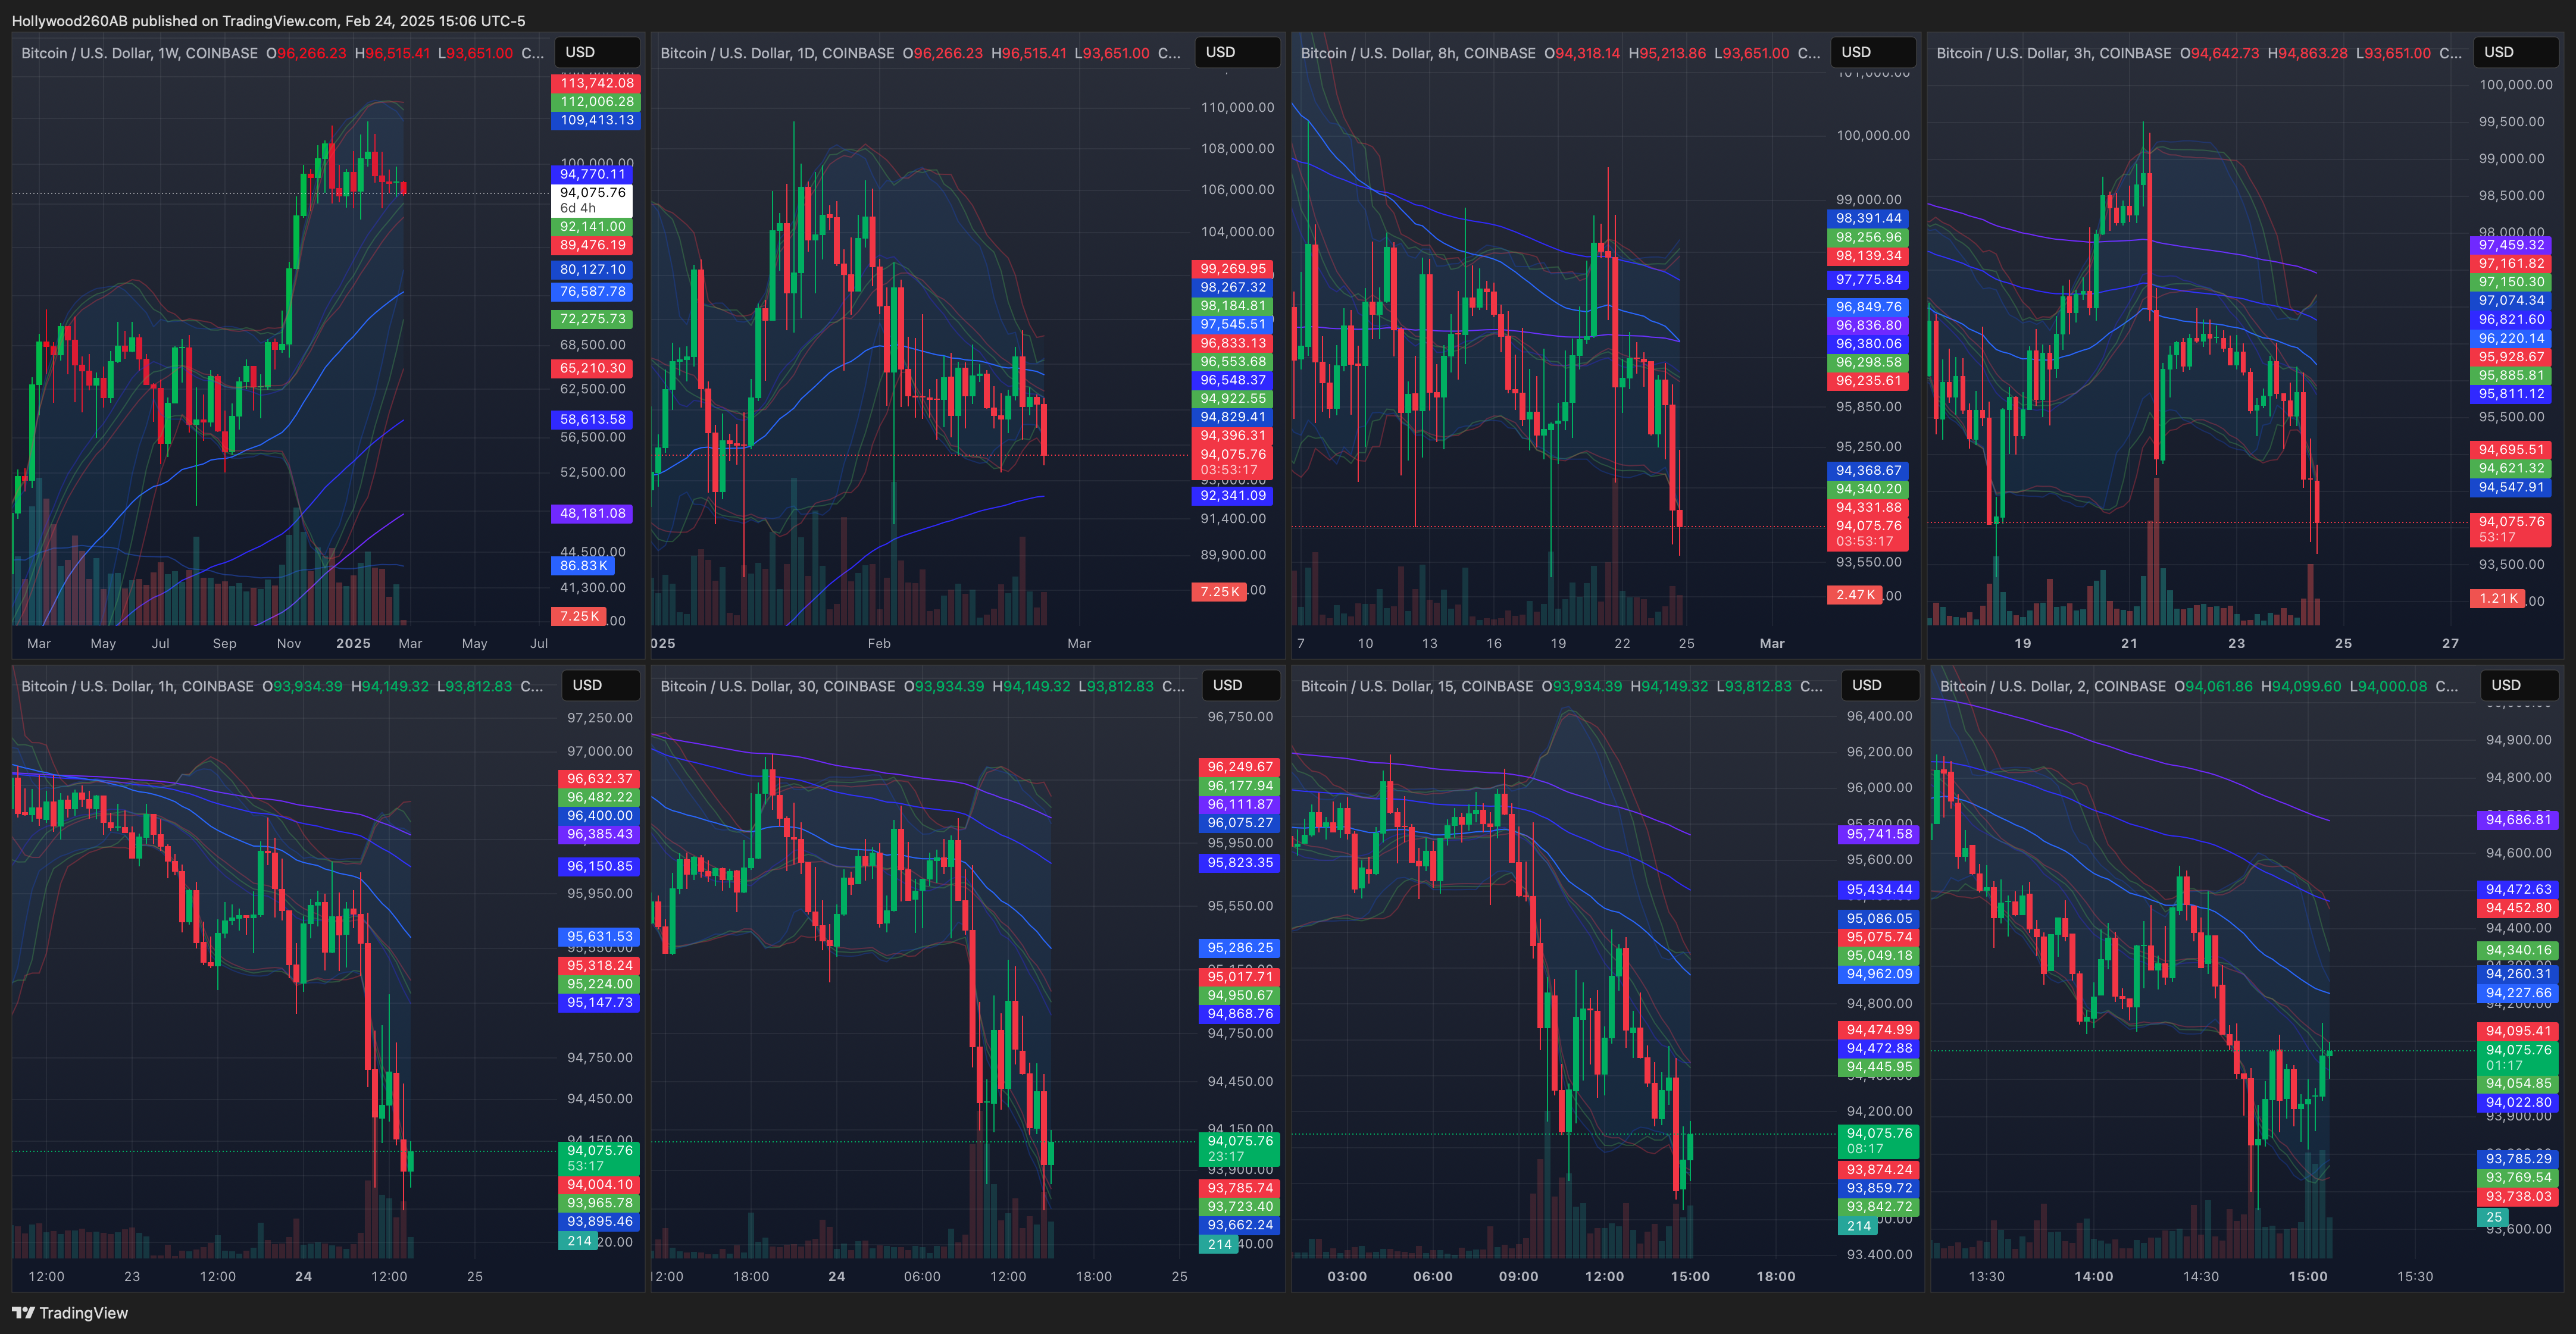Select the purple 48,181.08 price label
The image size is (2576, 1334).
[x=592, y=513]
